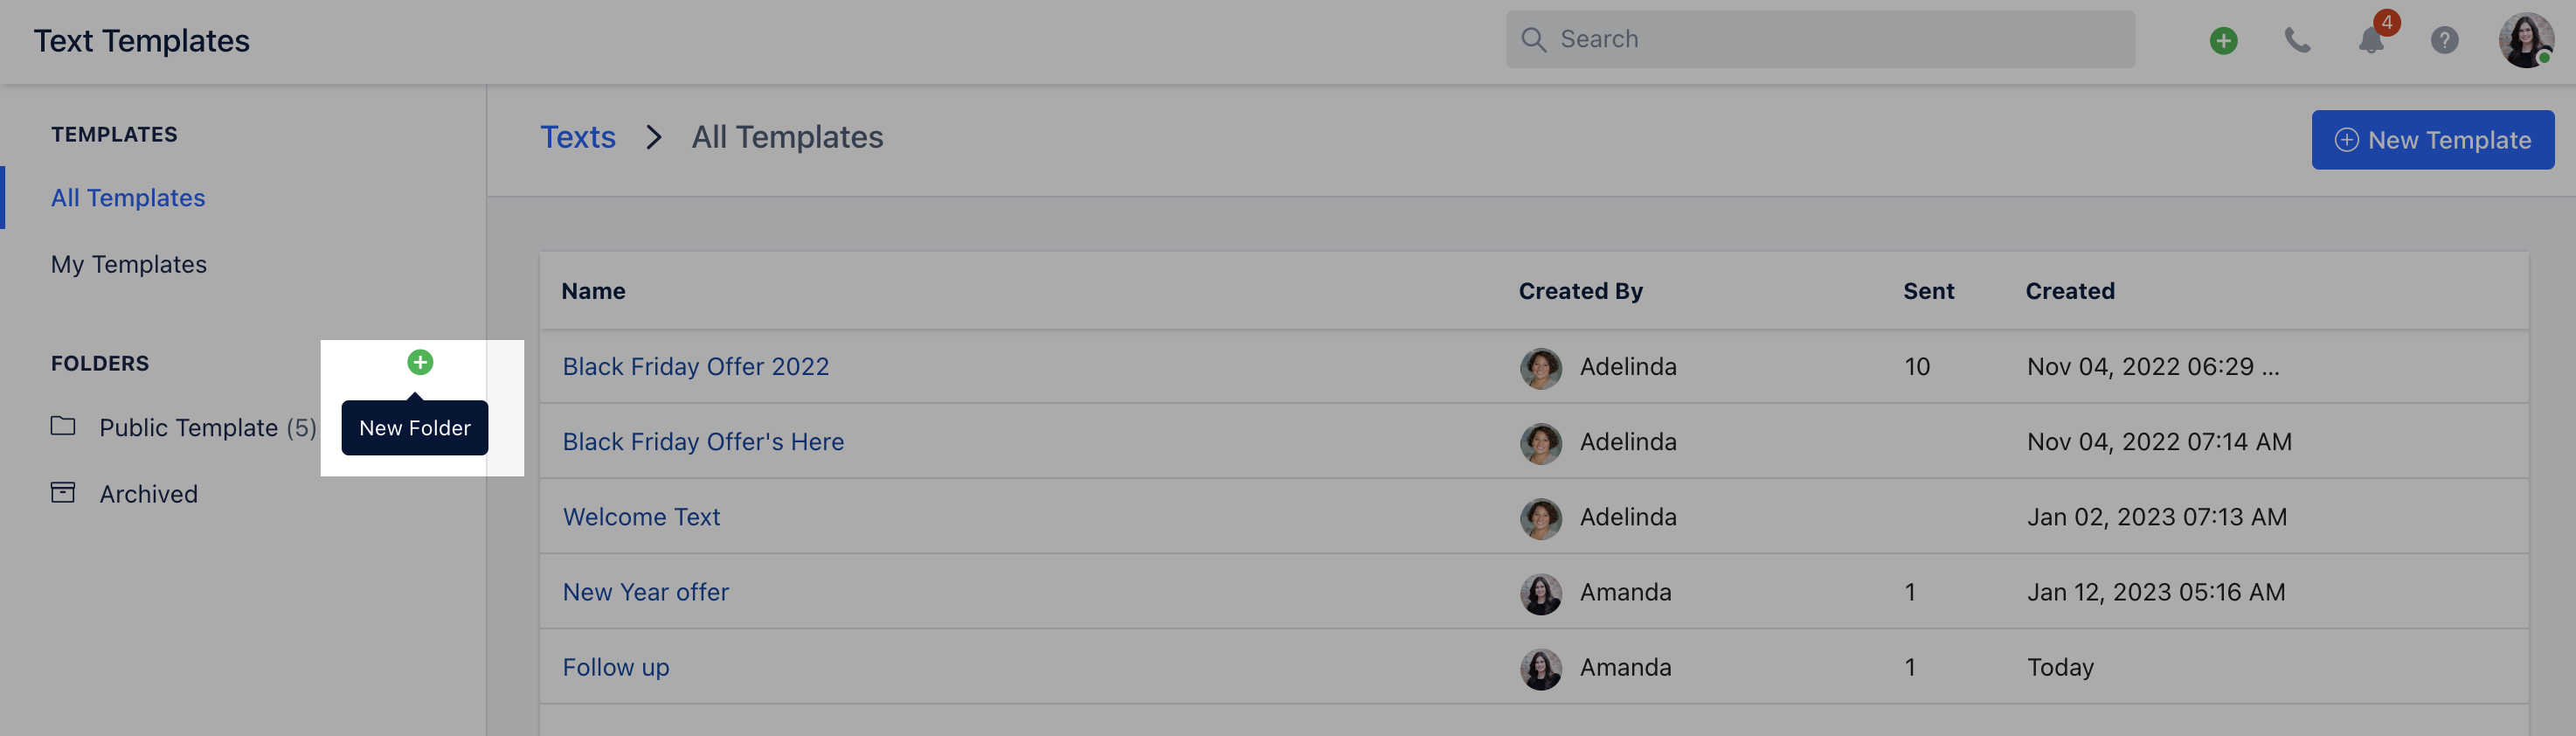
Task: Open the user profile avatar
Action: point(2525,41)
